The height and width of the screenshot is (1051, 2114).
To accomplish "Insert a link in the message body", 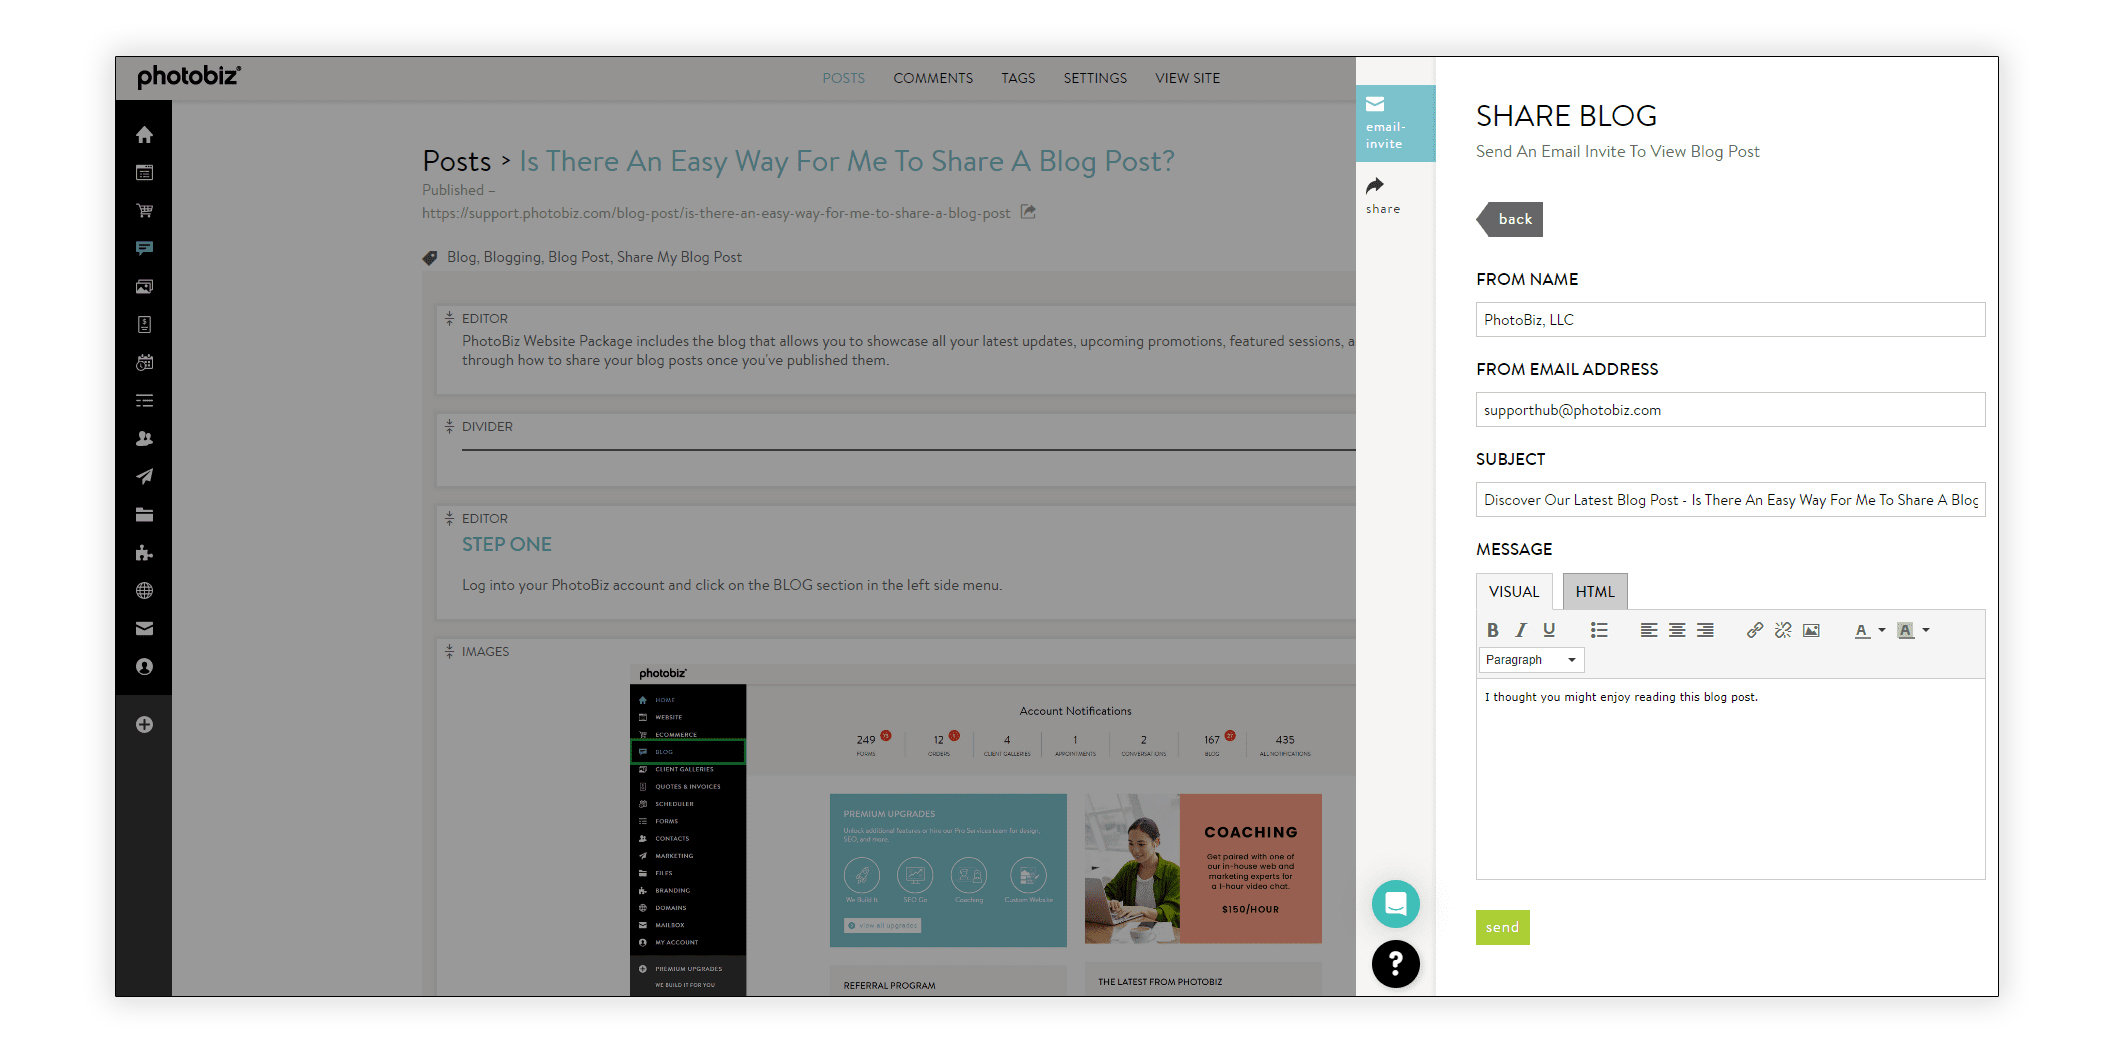I will [x=1754, y=630].
